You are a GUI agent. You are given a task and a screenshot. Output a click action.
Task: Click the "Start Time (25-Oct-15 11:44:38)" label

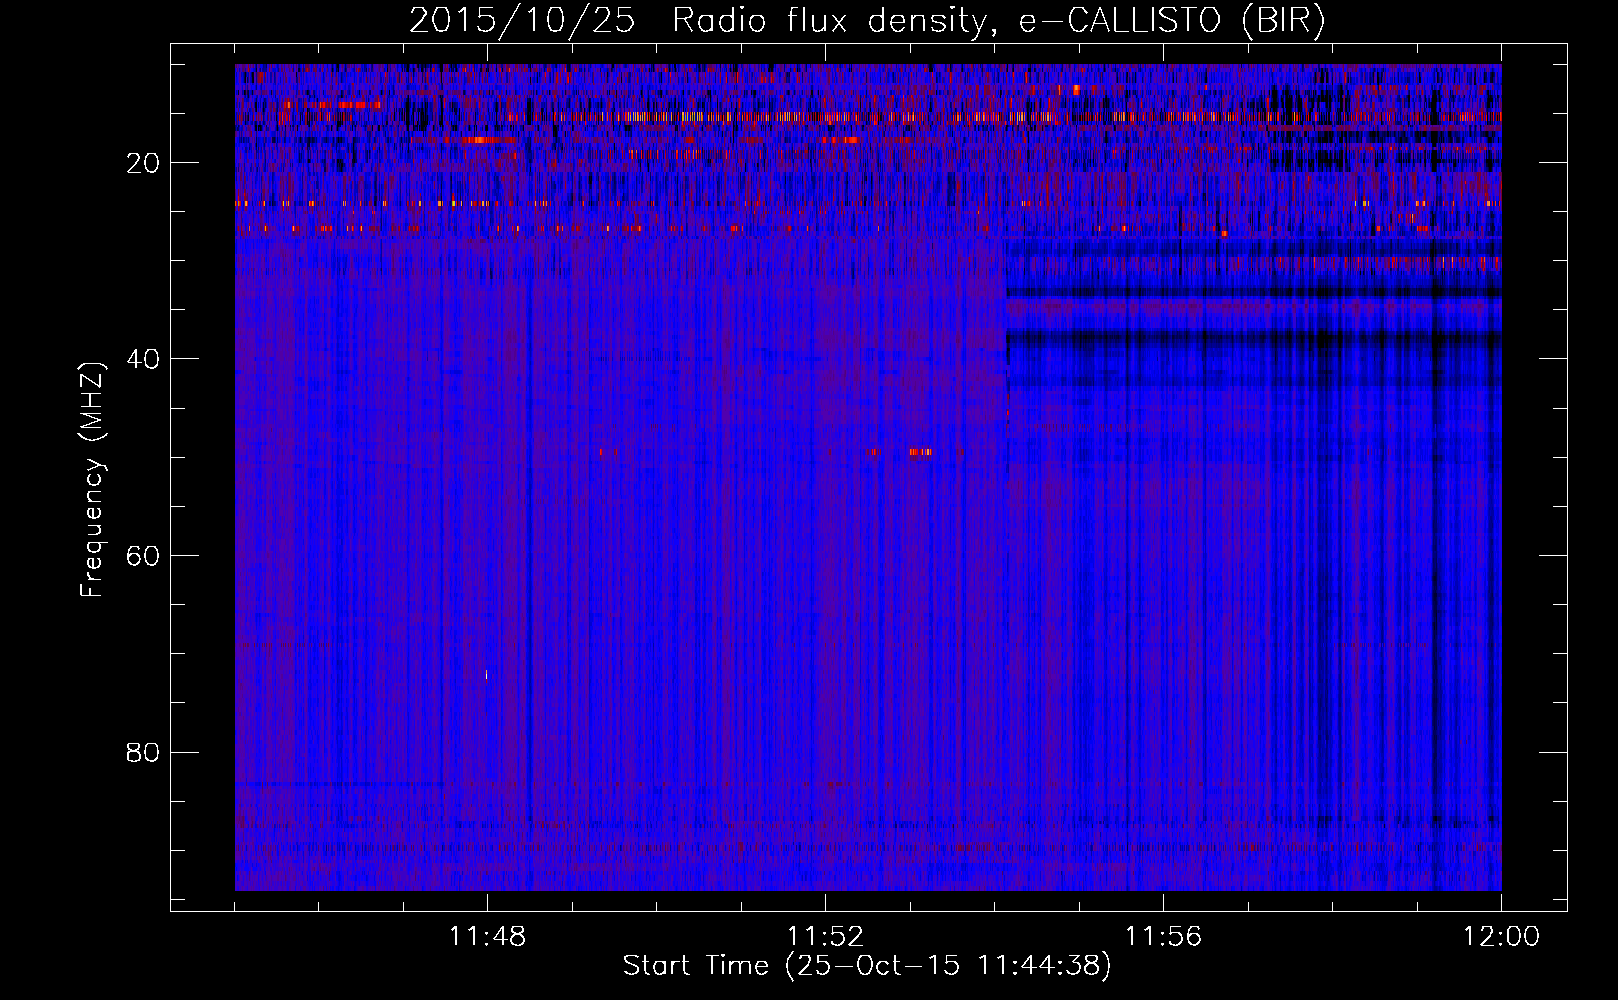(x=867, y=966)
